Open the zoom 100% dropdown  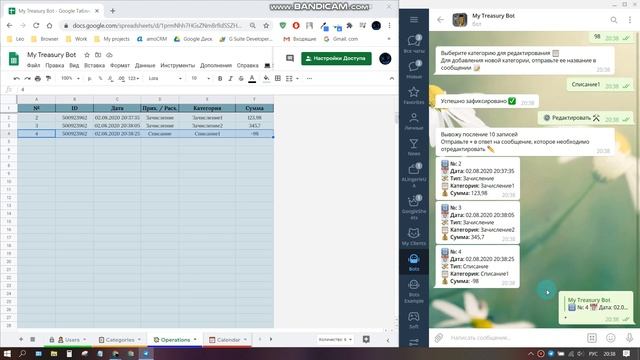[x=70, y=78]
